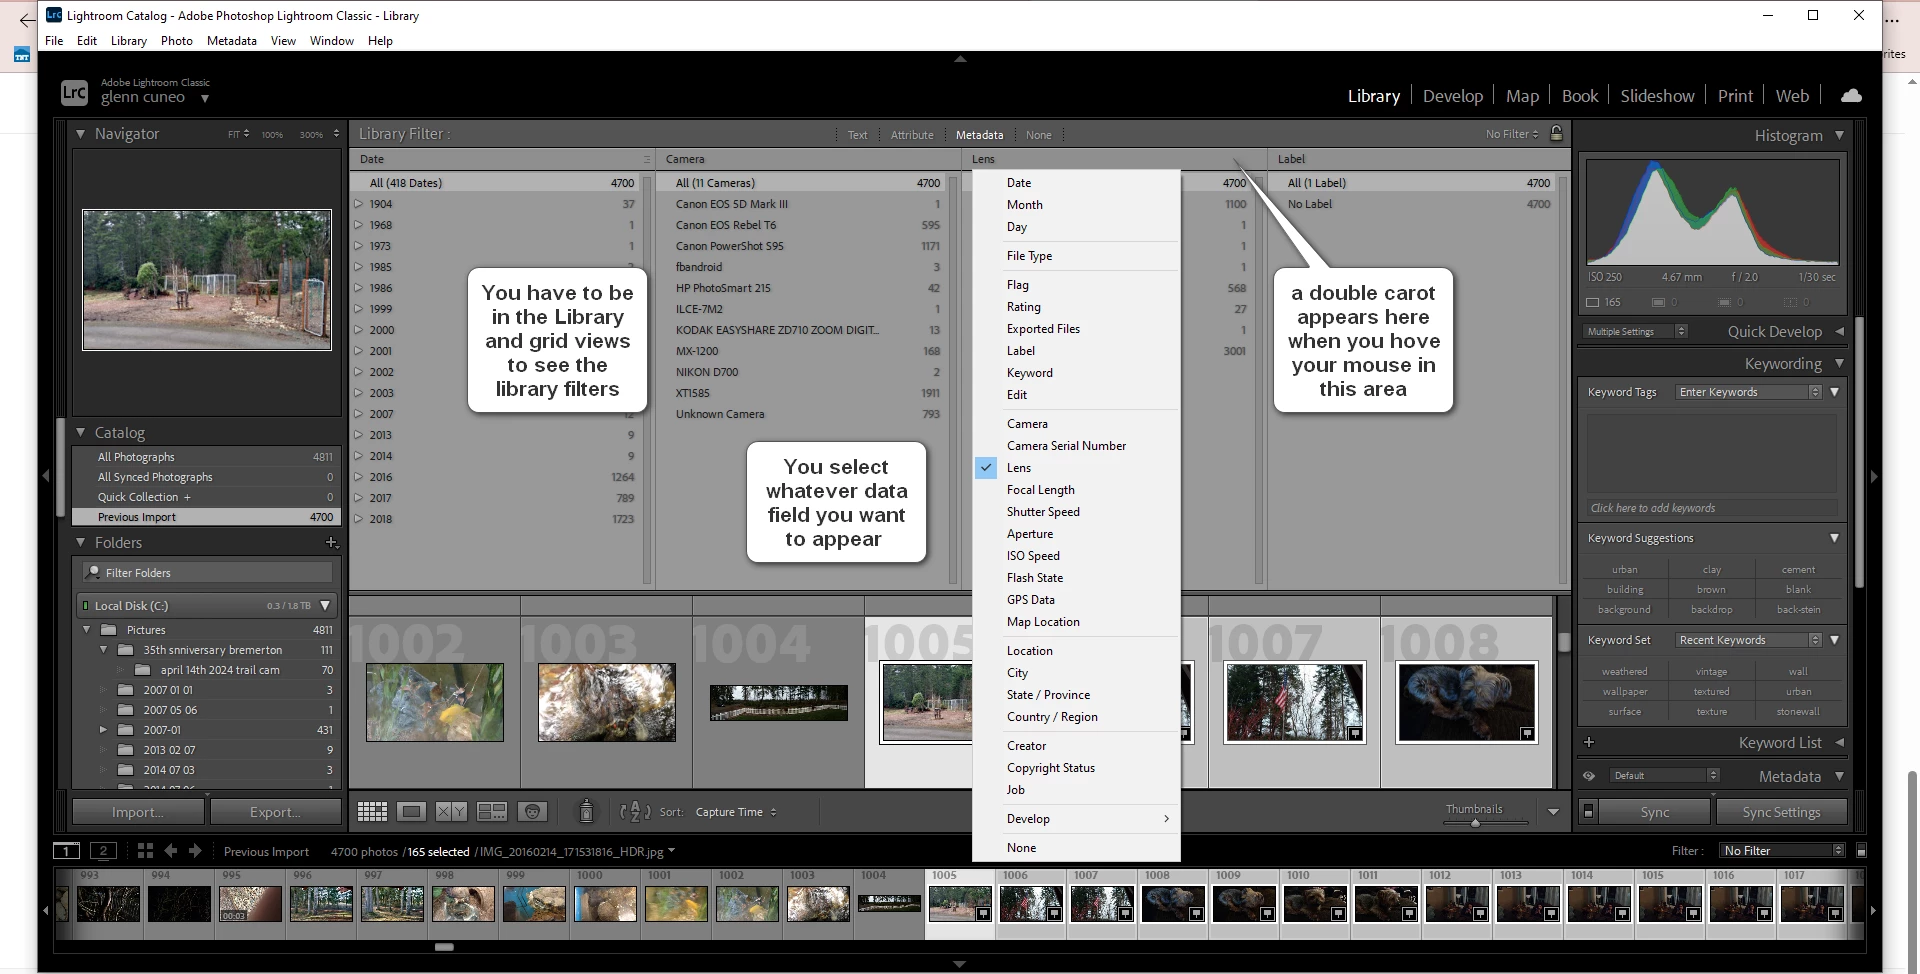Add a new folder with the plus icon

point(332,543)
